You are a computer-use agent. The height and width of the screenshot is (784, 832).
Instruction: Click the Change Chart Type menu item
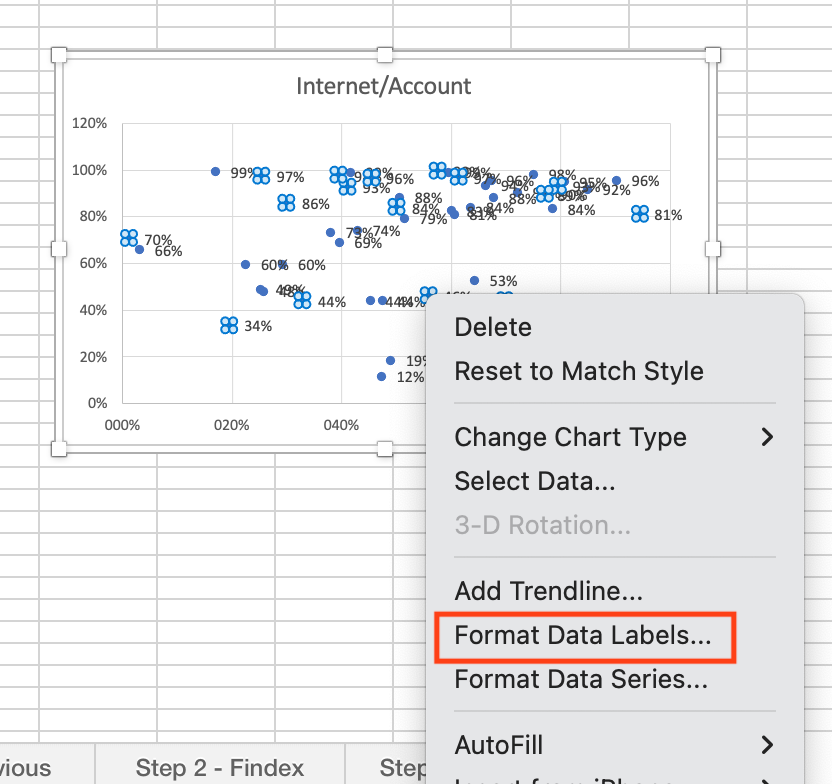click(570, 437)
